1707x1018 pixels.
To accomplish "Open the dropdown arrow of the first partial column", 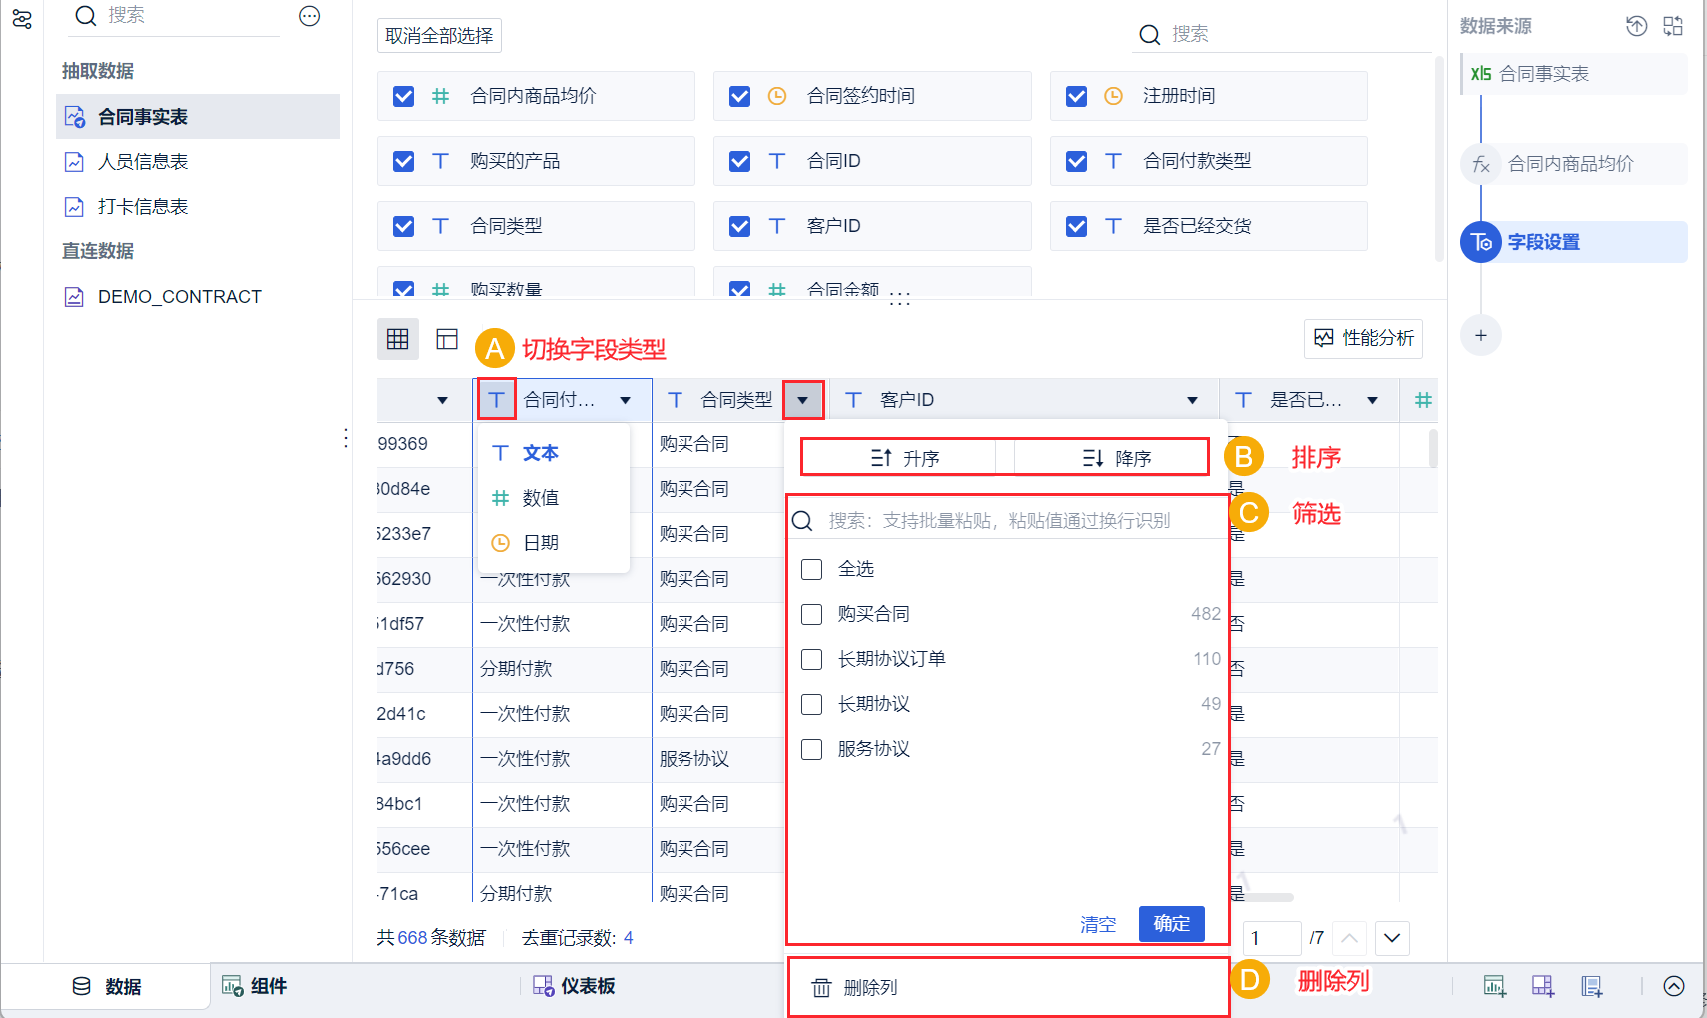I will [443, 400].
